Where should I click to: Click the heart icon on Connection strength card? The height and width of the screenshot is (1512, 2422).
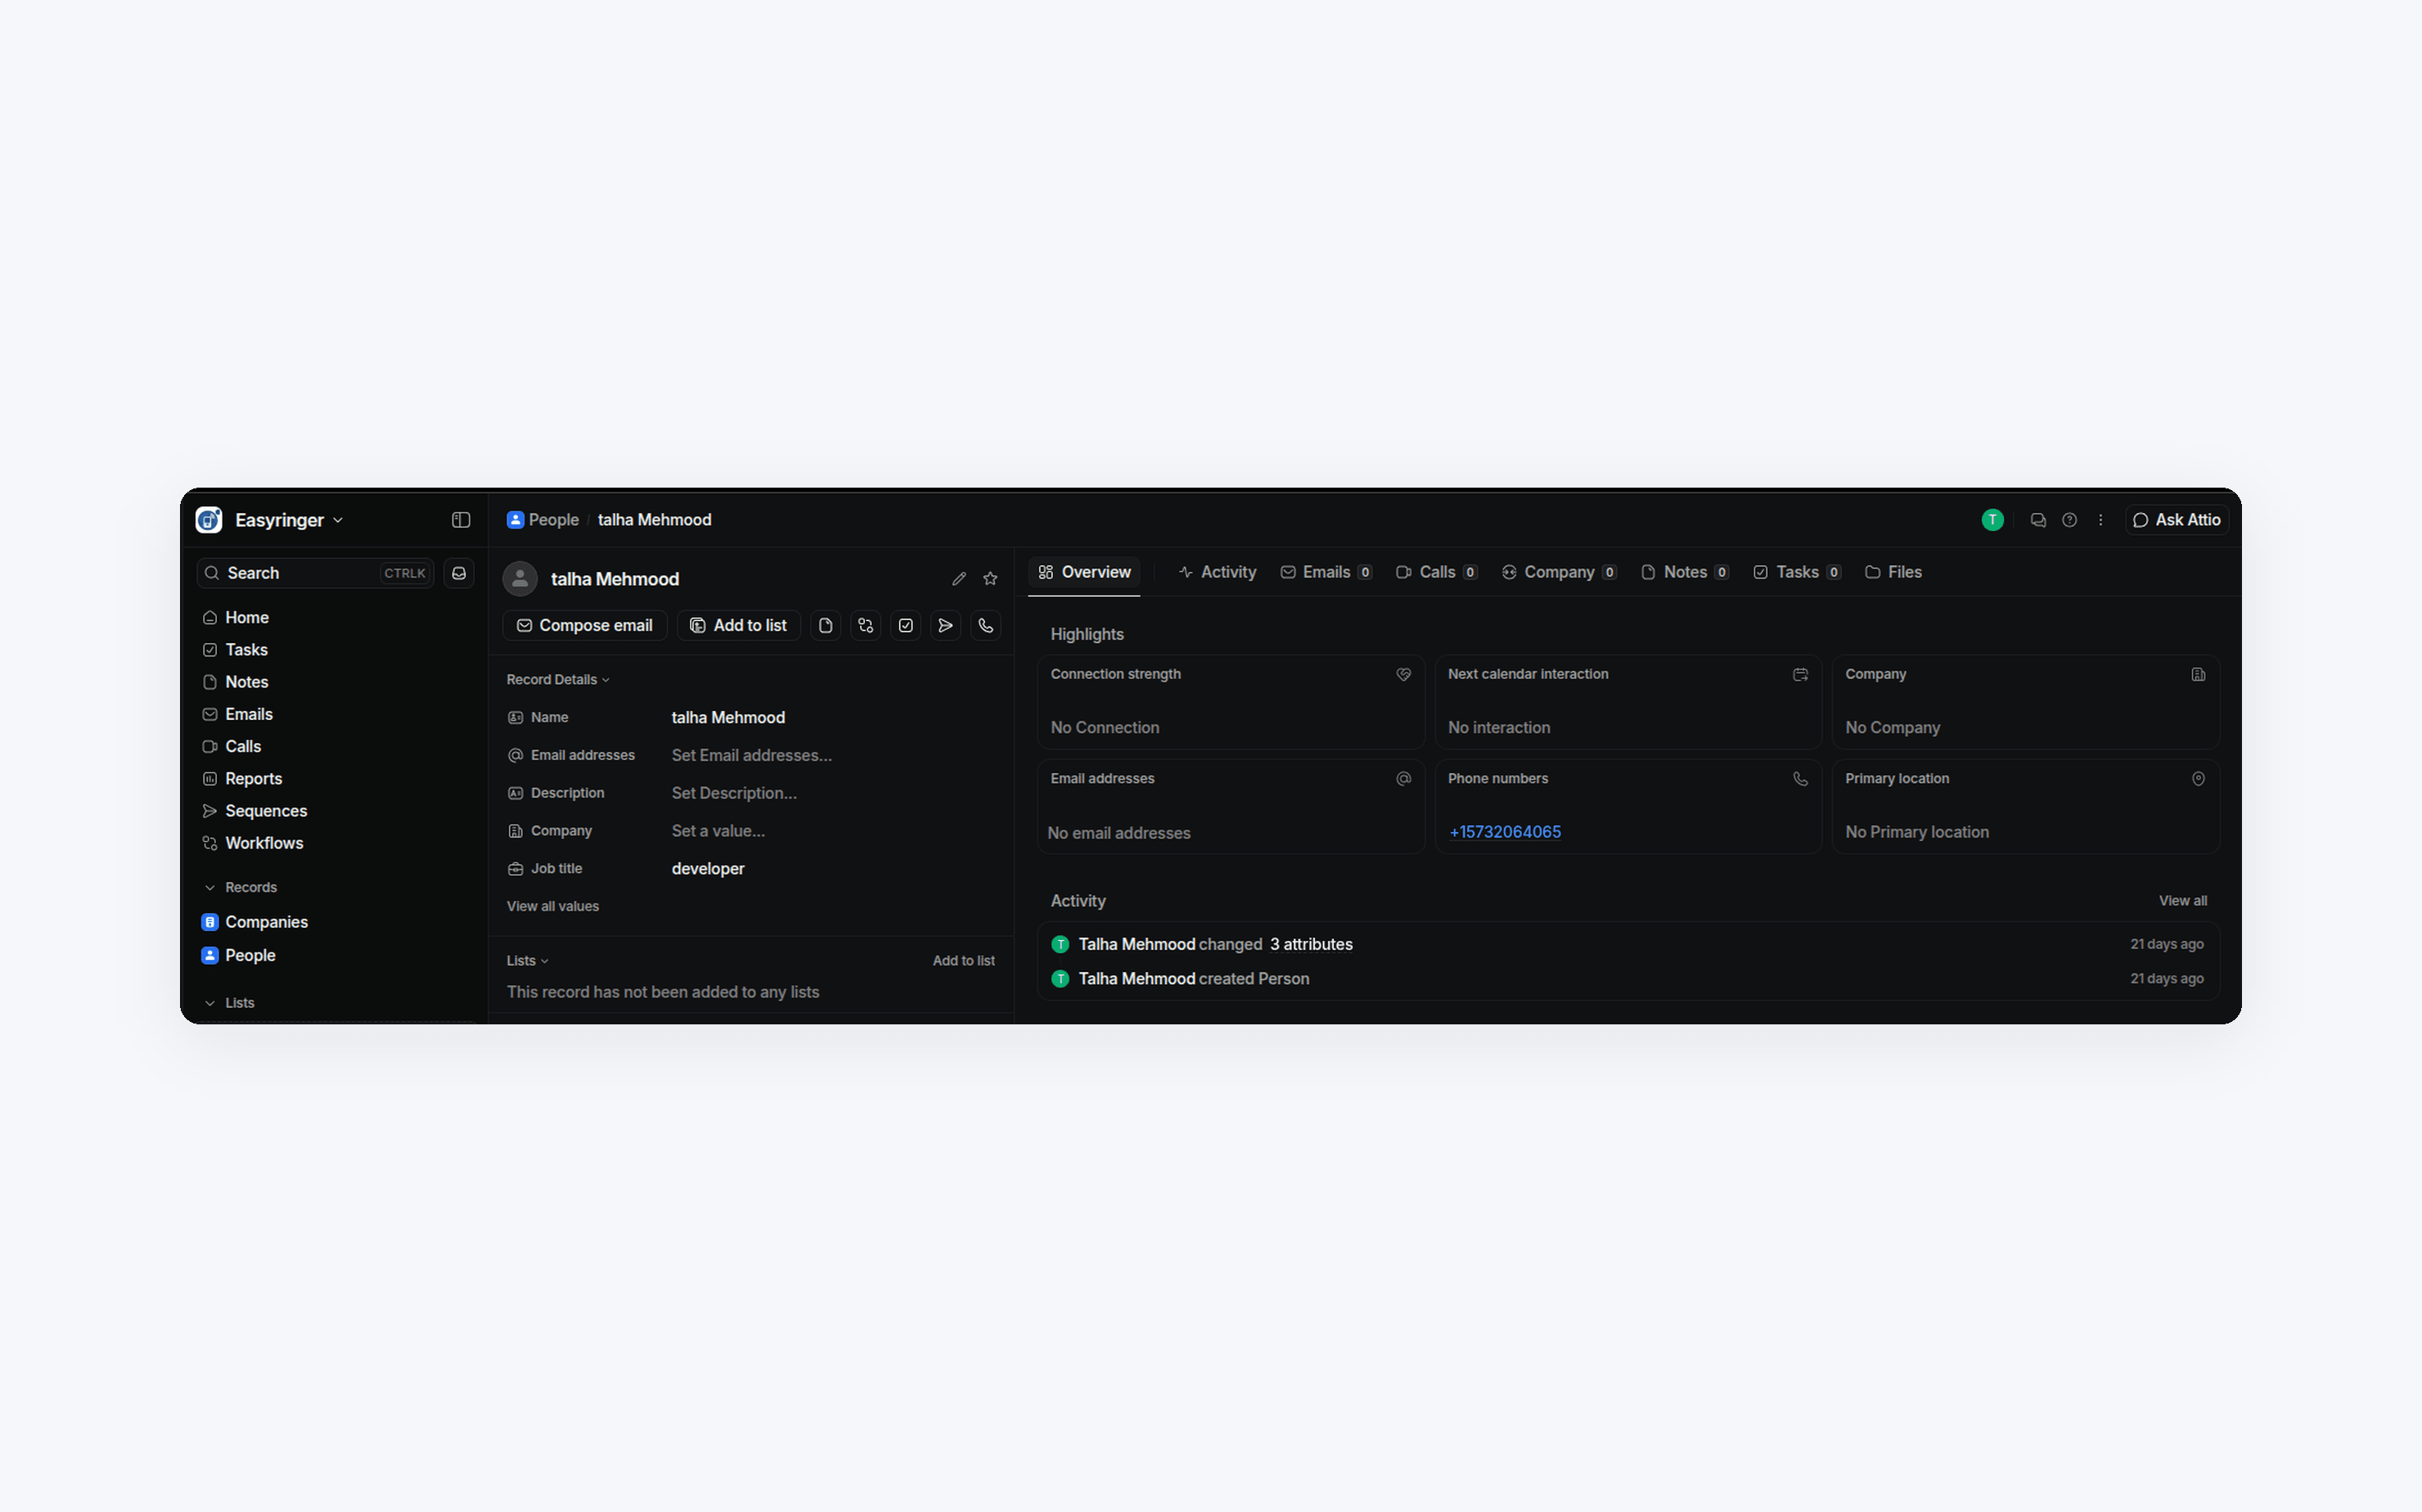pyautogui.click(x=1404, y=675)
